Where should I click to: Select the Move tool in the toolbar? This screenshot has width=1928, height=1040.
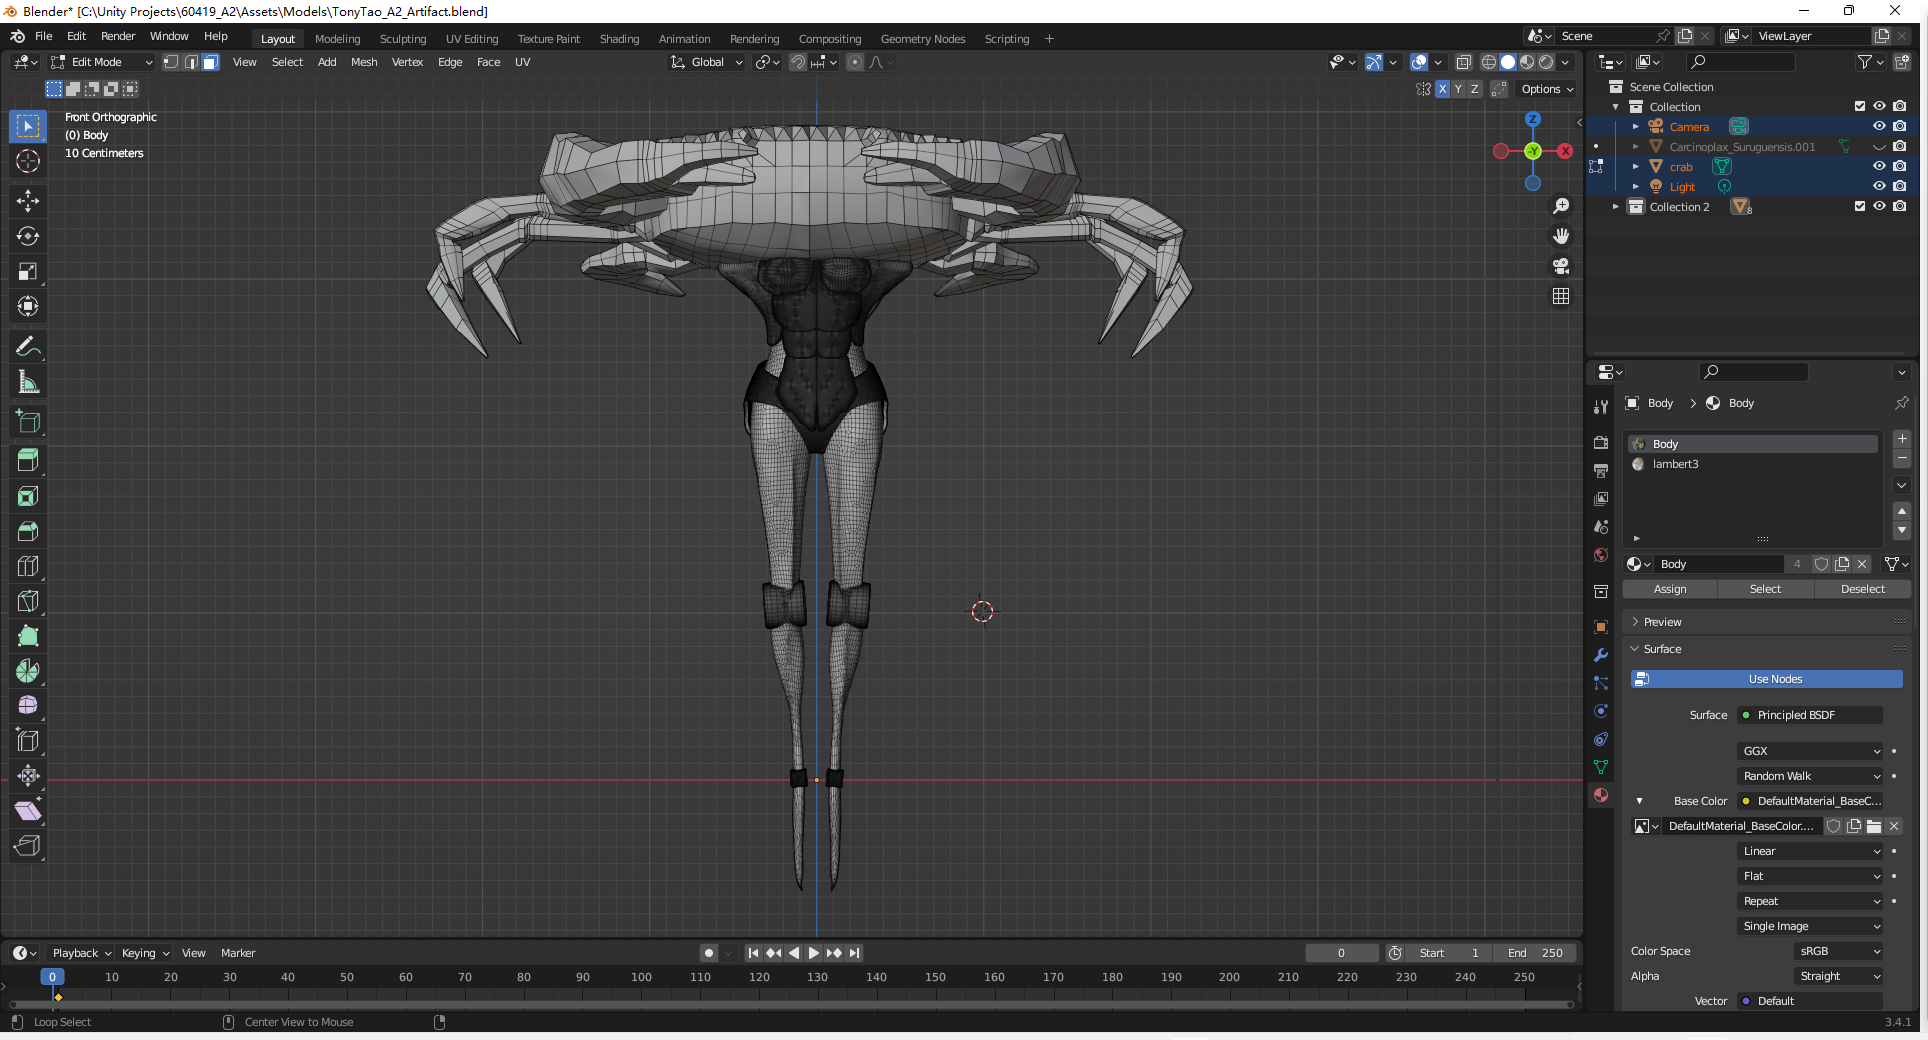click(x=28, y=201)
